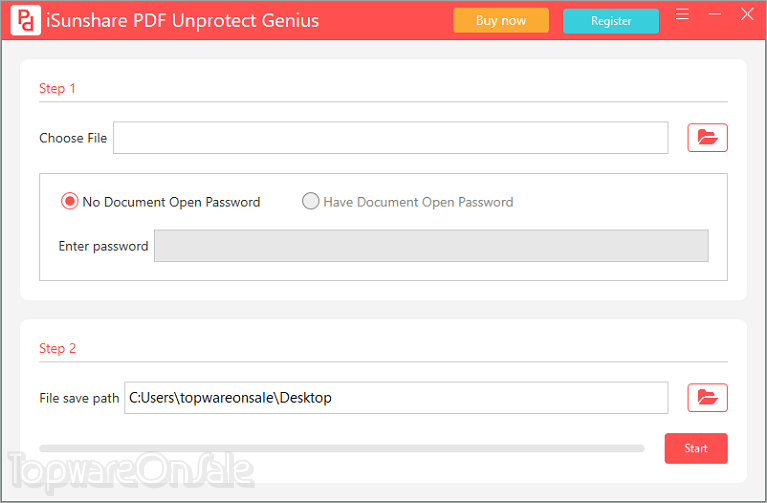
Task: Close the iSunshare PDF Unprotect Genius window
Action: click(747, 14)
